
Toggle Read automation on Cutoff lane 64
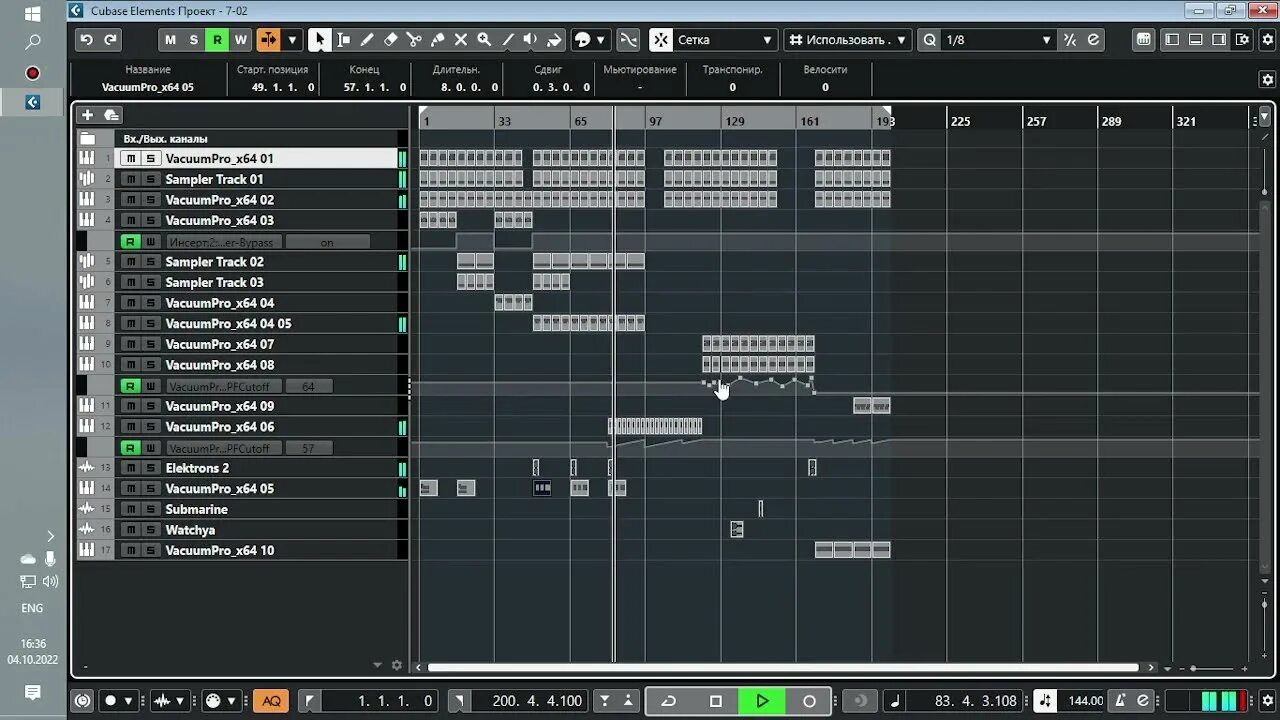(129, 386)
